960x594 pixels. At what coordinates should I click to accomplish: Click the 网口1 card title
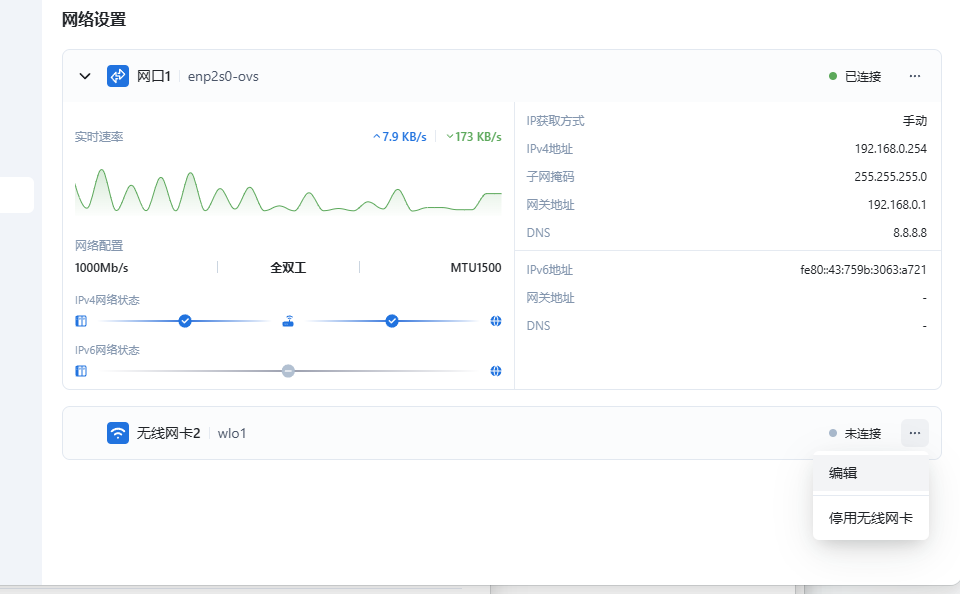point(154,76)
